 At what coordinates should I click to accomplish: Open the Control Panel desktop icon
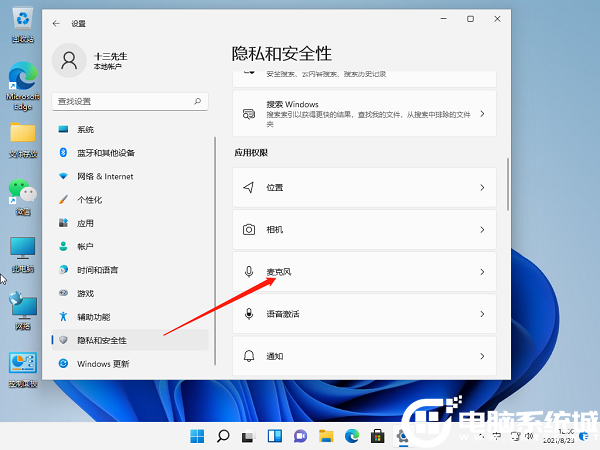coord(23,370)
